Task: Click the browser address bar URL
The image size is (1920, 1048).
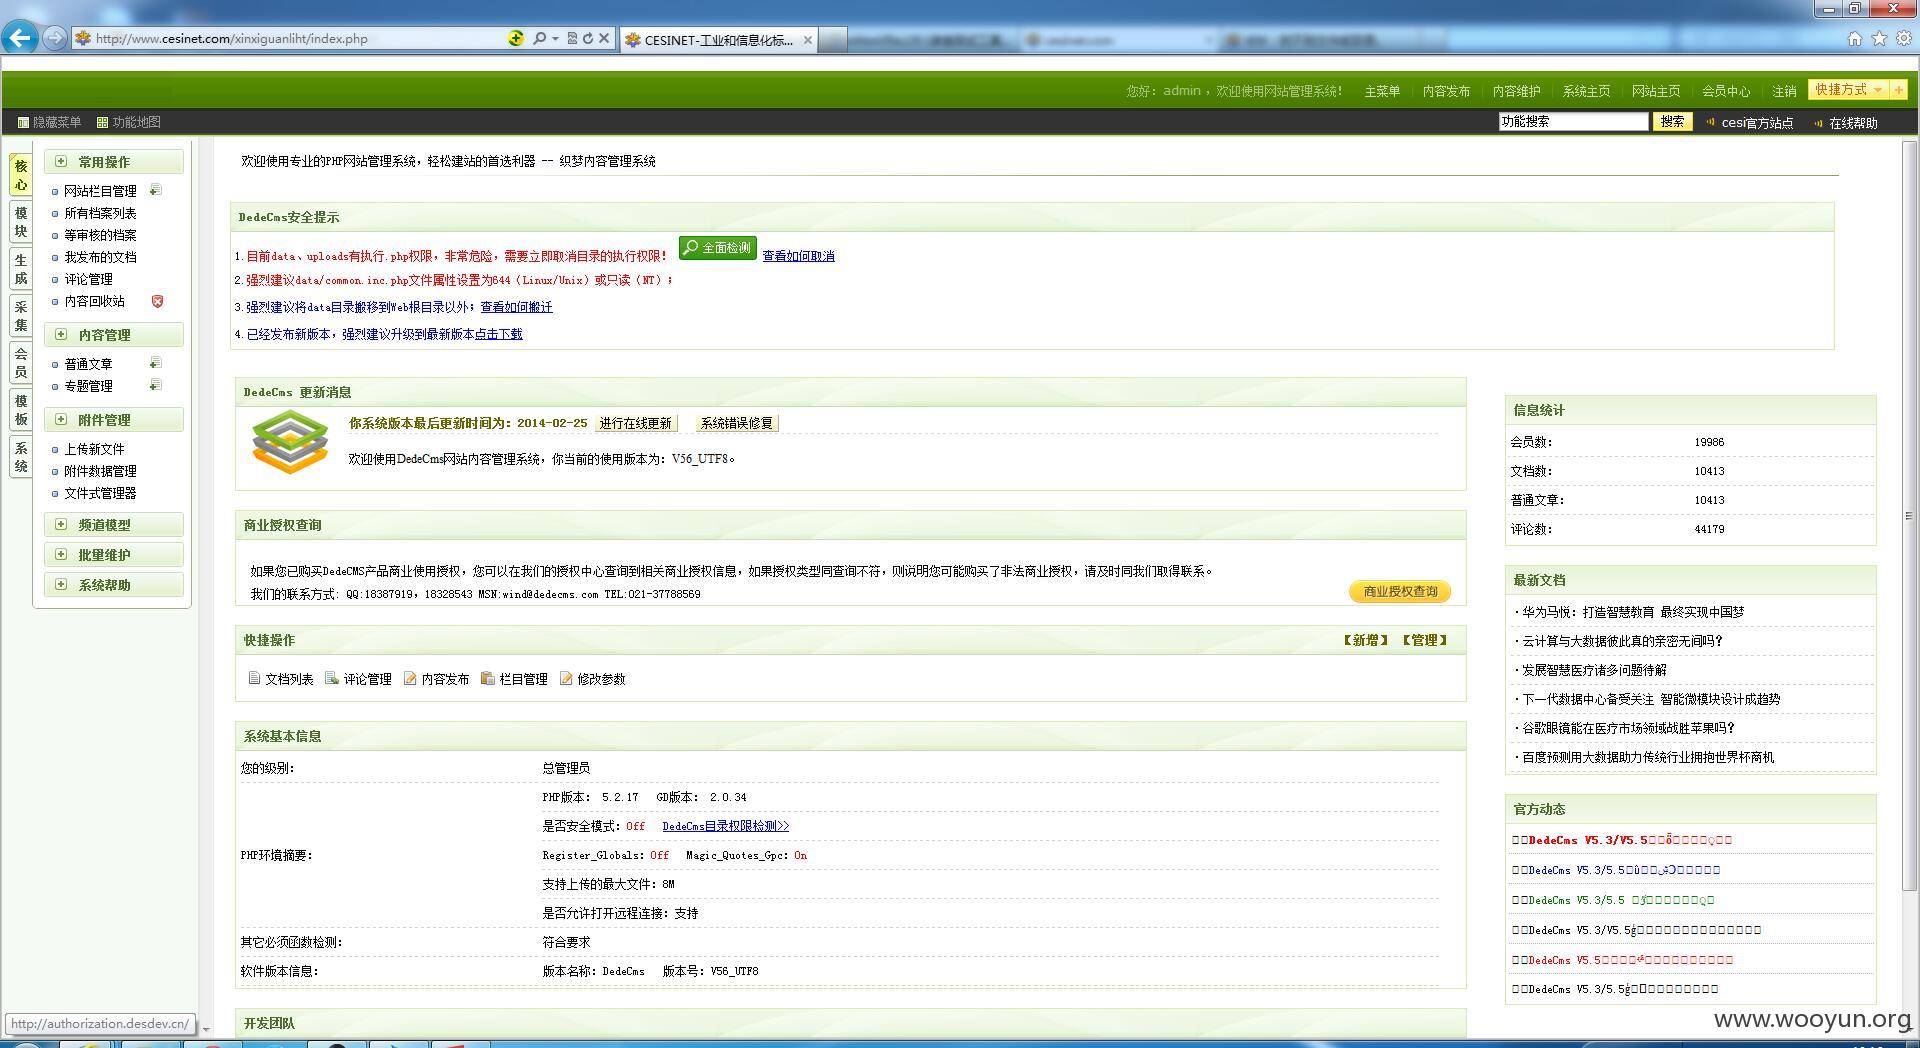Action: click(232, 38)
